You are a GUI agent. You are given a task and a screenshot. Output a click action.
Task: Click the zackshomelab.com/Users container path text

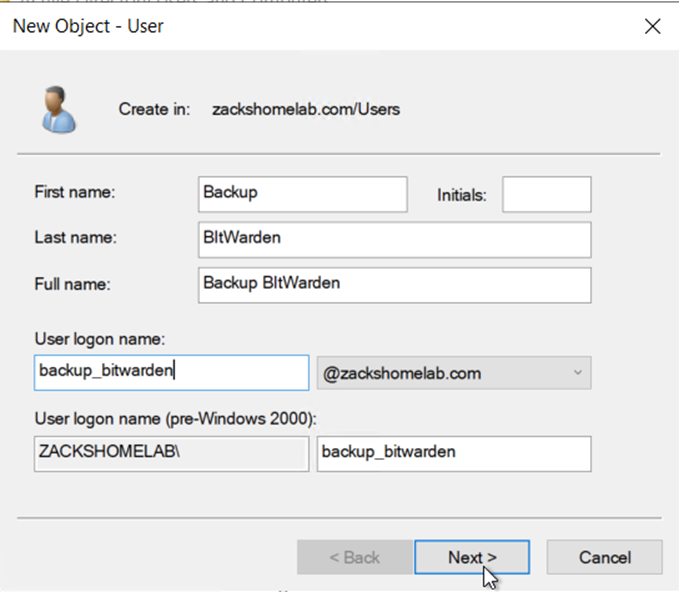306,109
